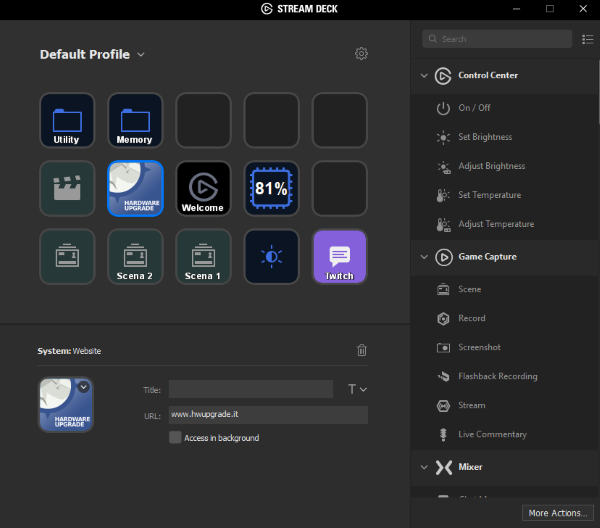Select the clapperboard key in the grid

[x=67, y=188]
